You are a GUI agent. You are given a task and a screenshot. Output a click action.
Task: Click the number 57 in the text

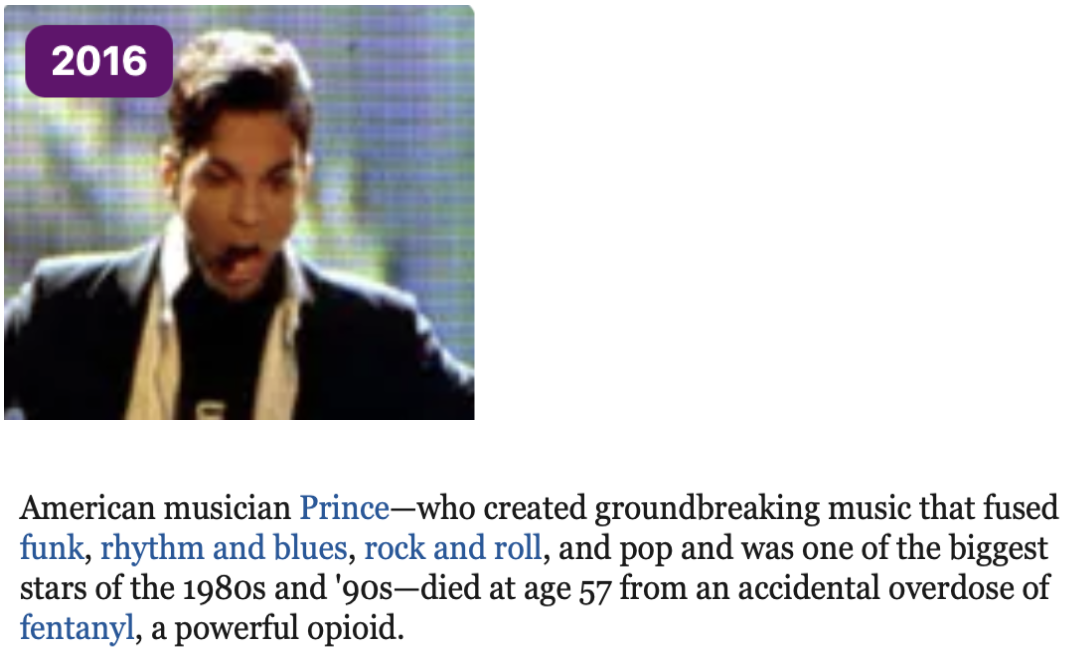pyautogui.click(x=592, y=588)
